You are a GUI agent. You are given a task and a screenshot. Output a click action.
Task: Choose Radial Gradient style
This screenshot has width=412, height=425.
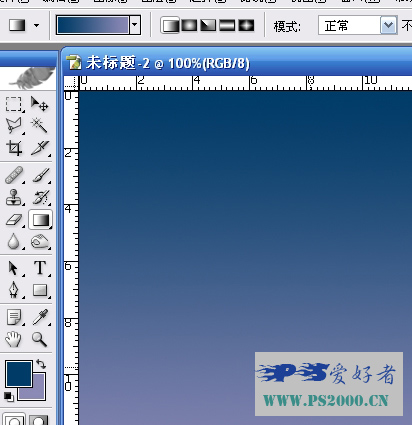(x=189, y=25)
